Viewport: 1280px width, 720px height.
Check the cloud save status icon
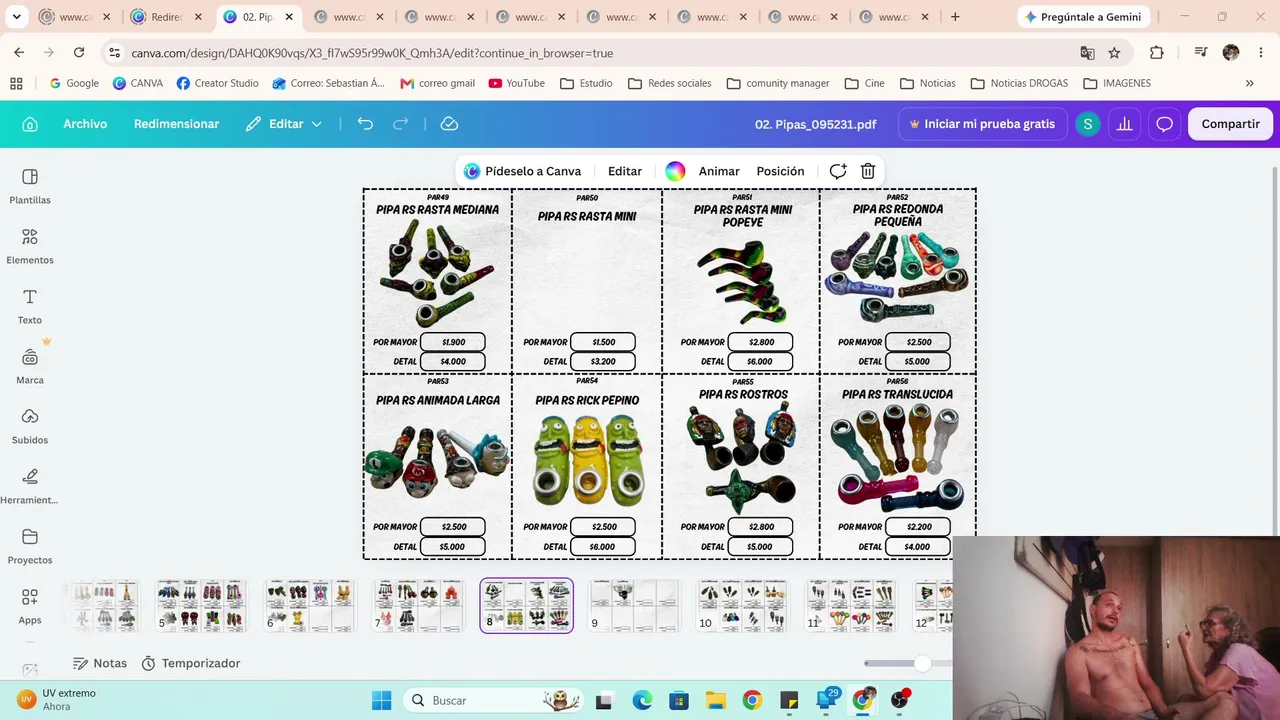click(x=450, y=124)
